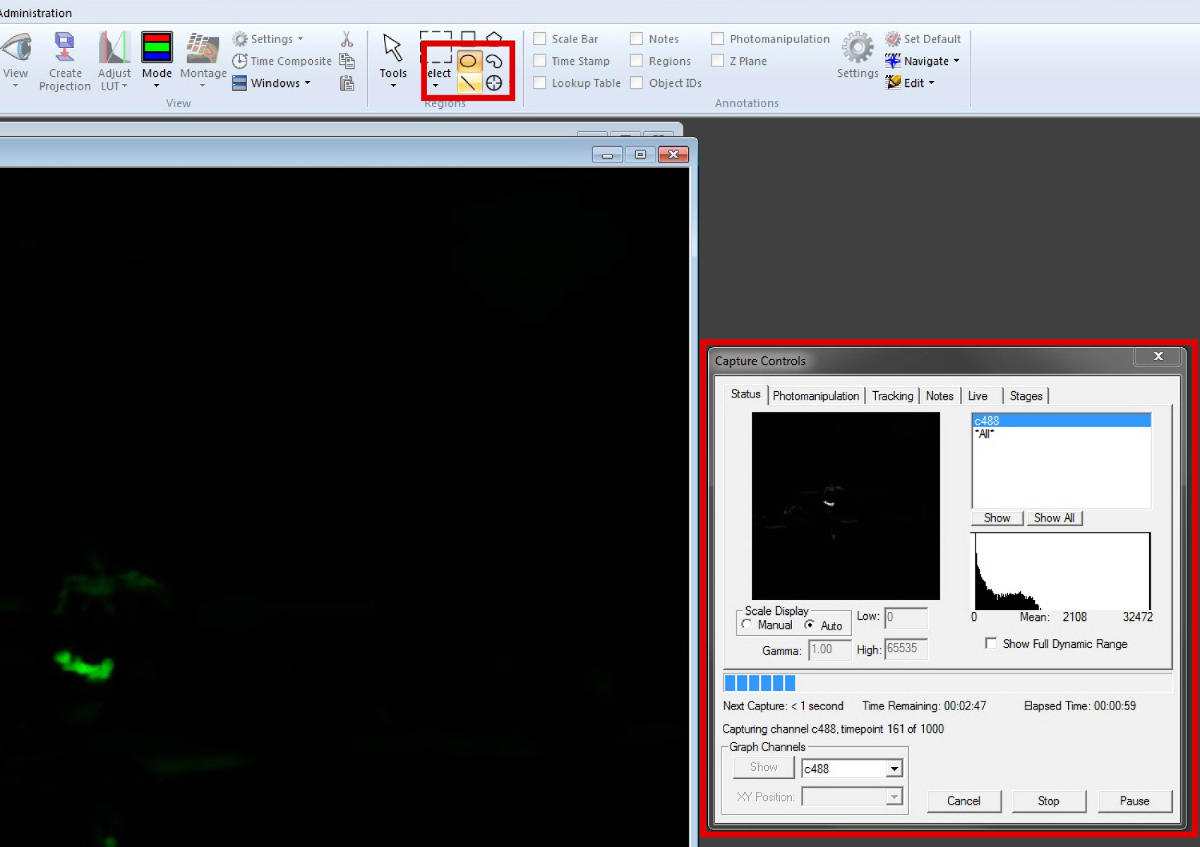Screen dimensions: 1200x847
Task: Select *All* in the channel list
Action: (985, 434)
